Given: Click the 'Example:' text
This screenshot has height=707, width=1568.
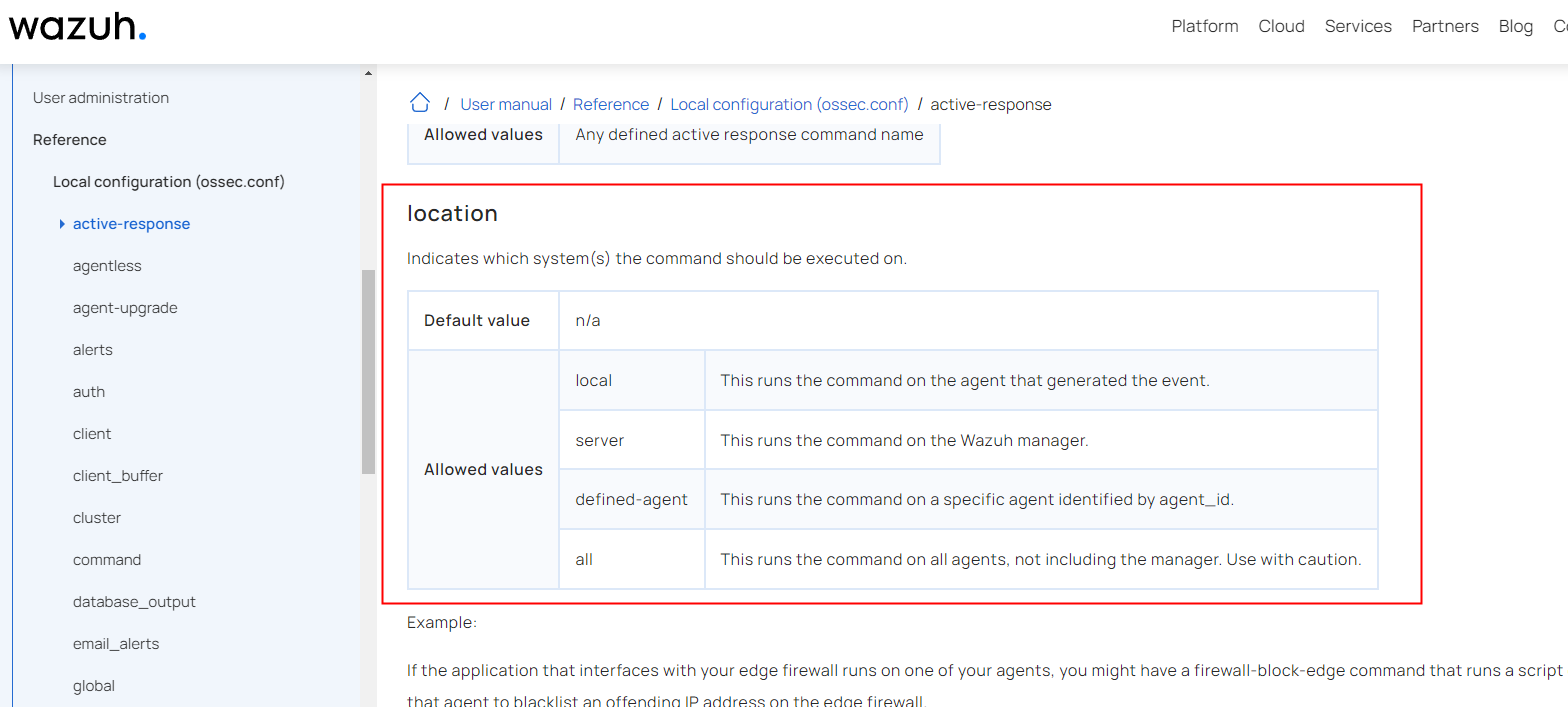Looking at the screenshot, I should point(442,622).
